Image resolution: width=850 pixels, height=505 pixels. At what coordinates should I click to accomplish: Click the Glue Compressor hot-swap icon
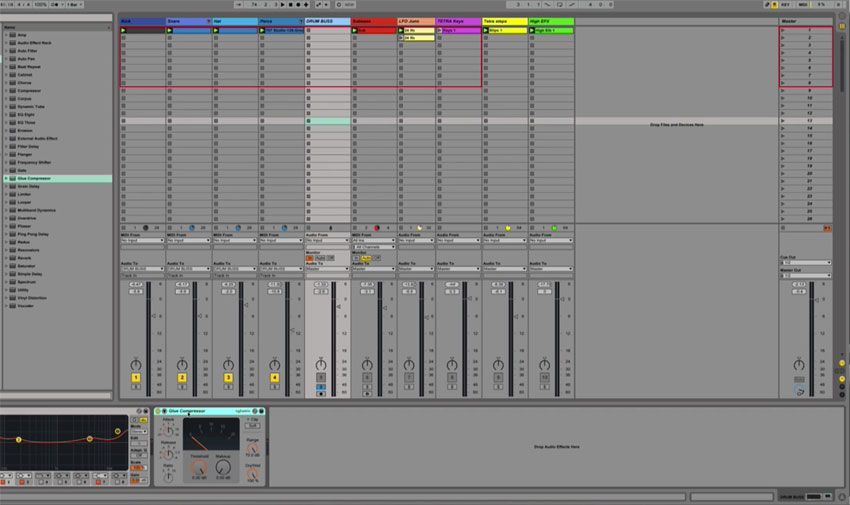(x=255, y=411)
